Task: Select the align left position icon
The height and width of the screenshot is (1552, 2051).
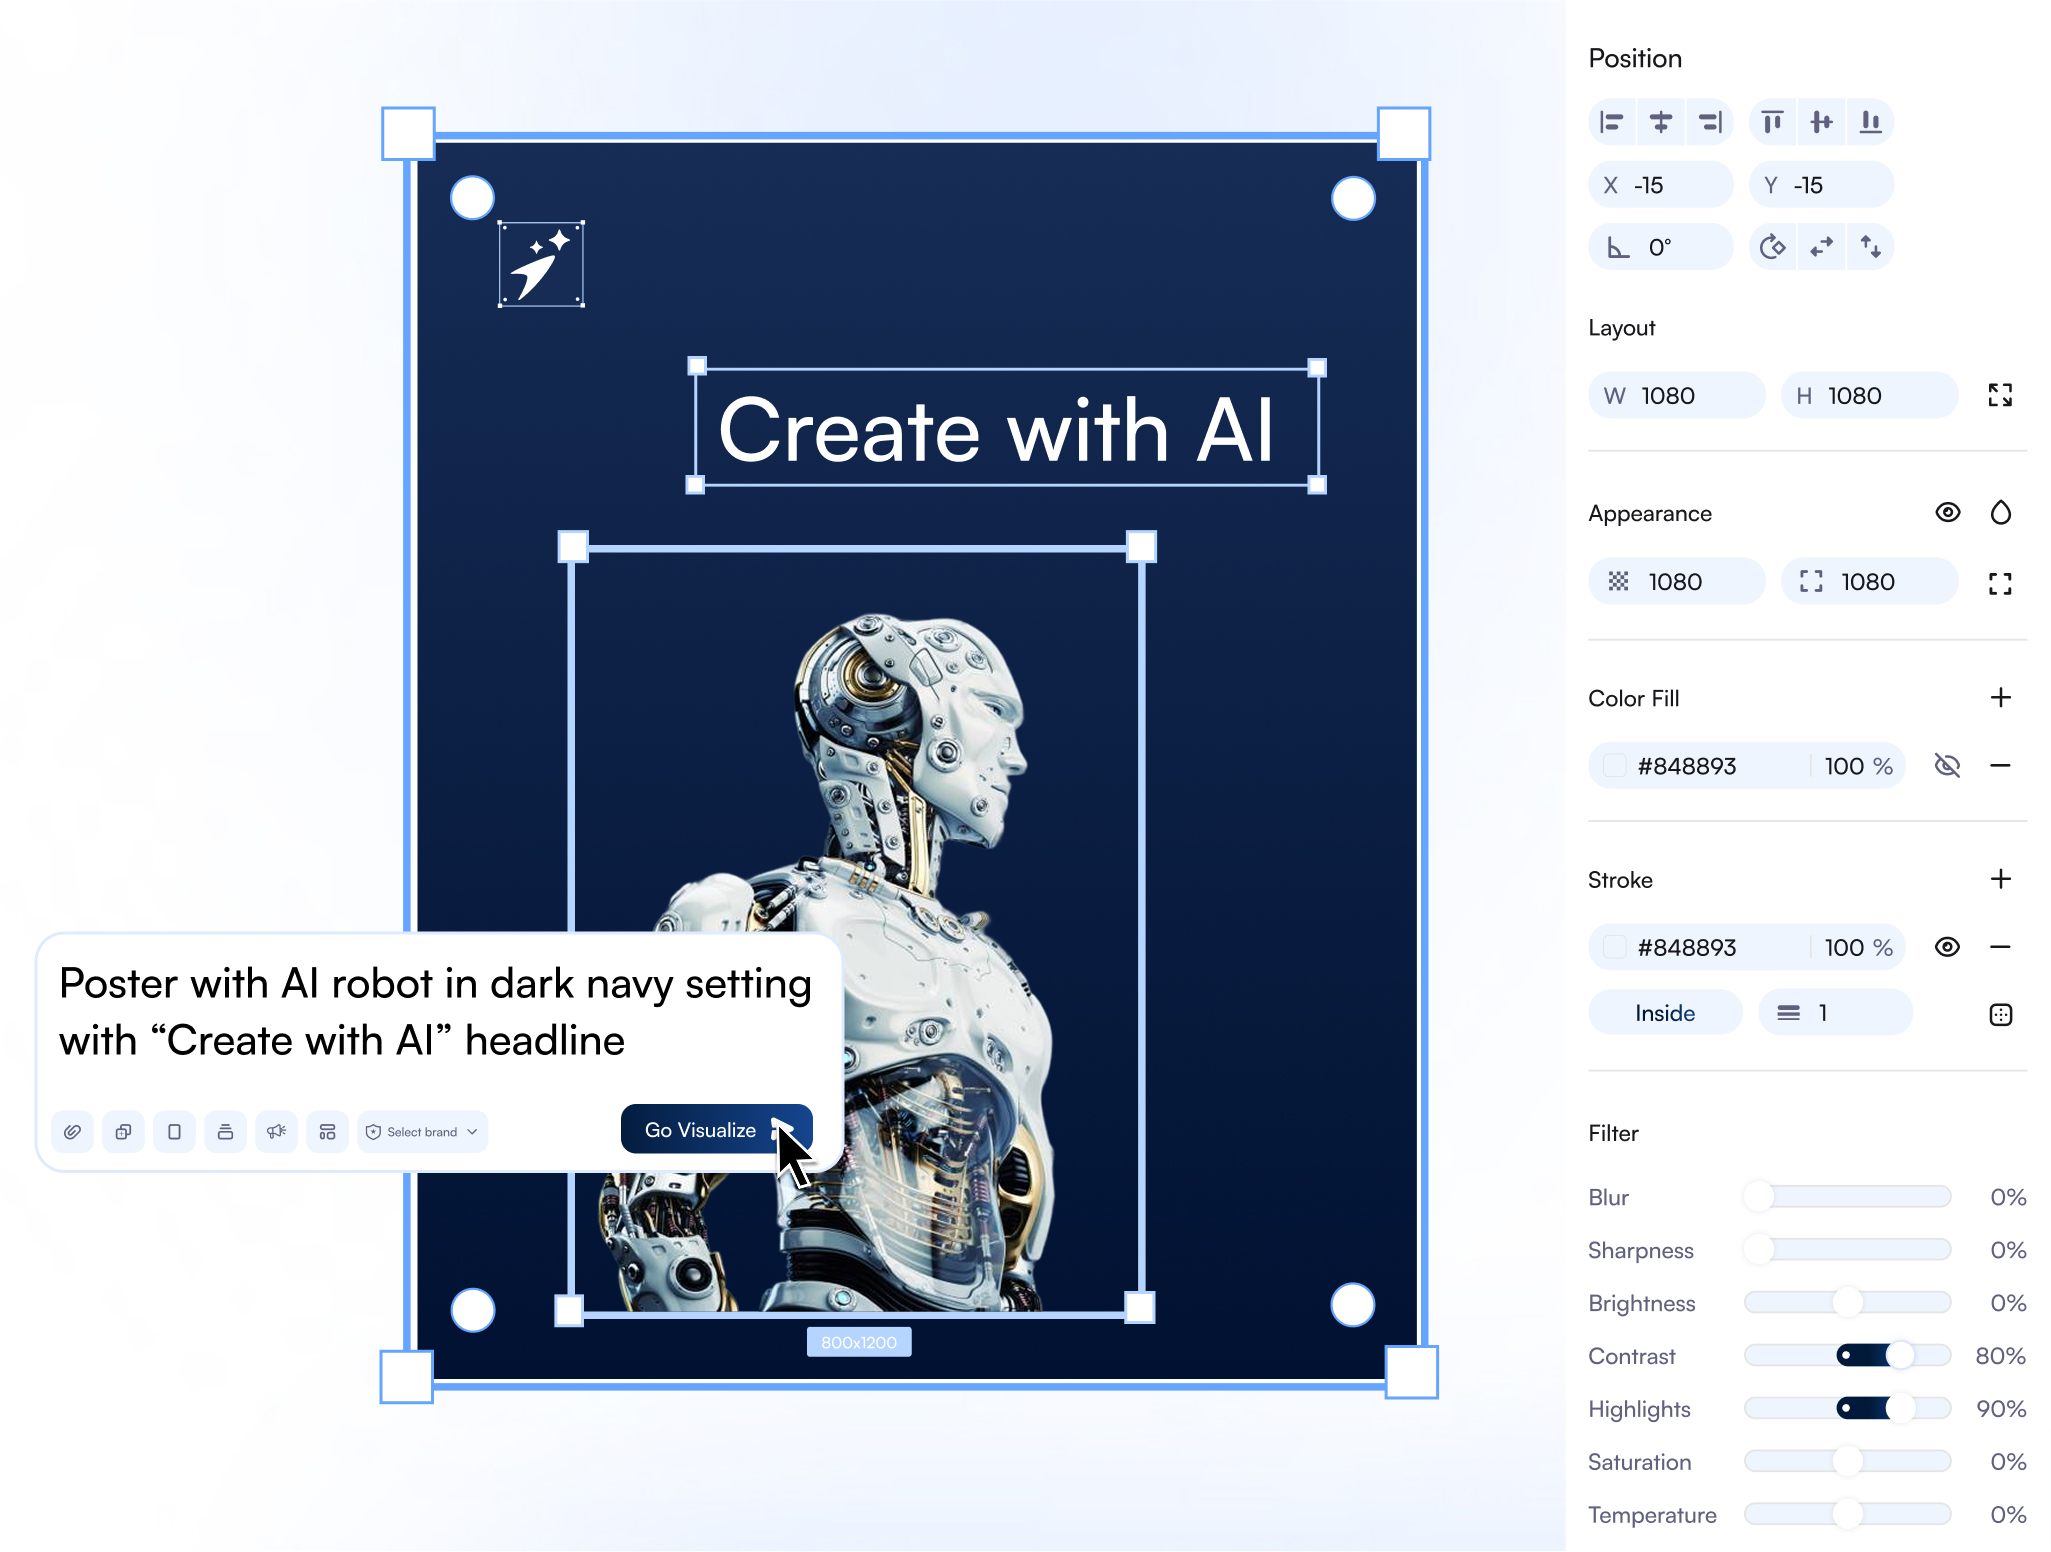Action: point(1613,122)
